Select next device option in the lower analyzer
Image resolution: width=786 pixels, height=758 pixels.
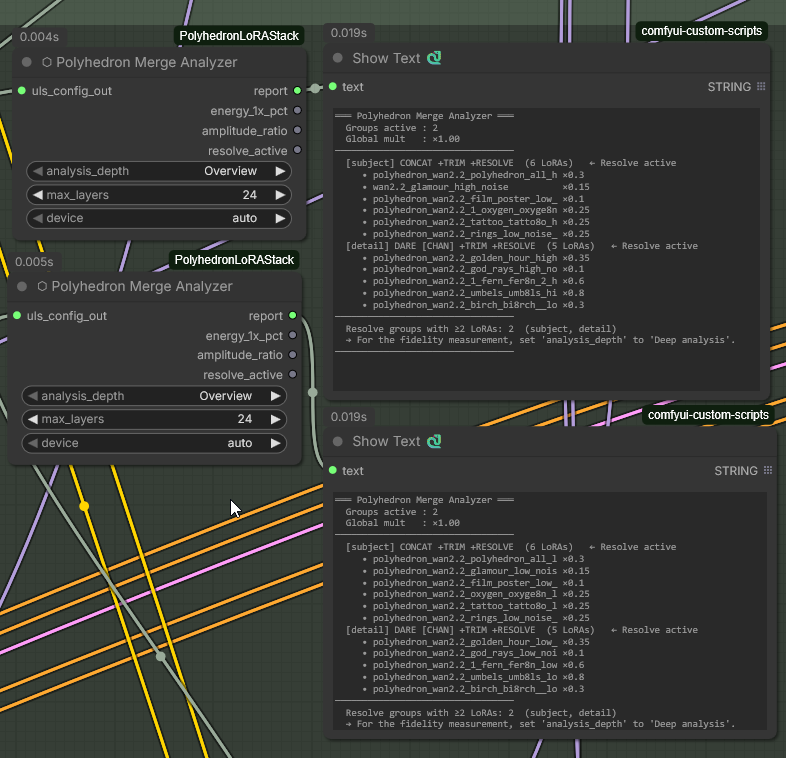click(276, 443)
